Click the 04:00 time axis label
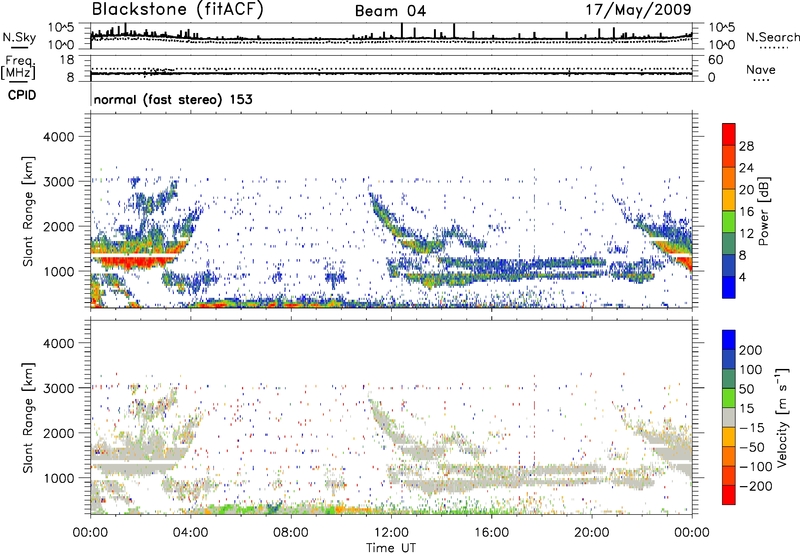This screenshot has width=800, height=554. [190, 533]
